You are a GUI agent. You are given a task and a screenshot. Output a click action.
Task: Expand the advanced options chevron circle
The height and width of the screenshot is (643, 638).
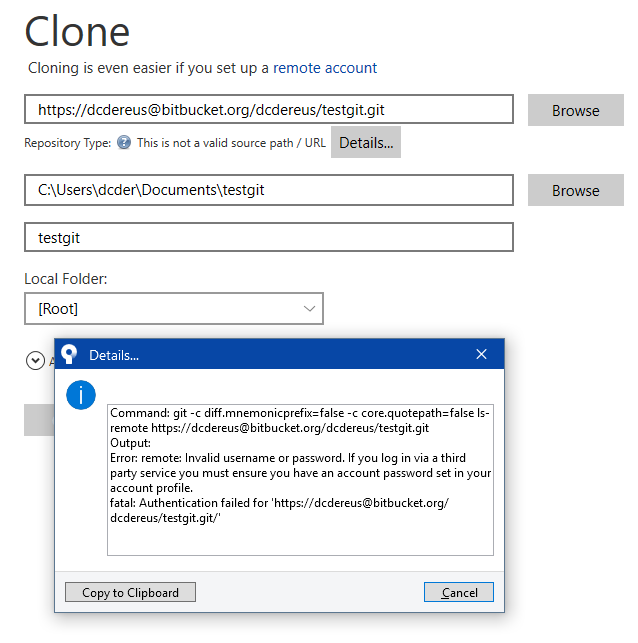coord(35,360)
